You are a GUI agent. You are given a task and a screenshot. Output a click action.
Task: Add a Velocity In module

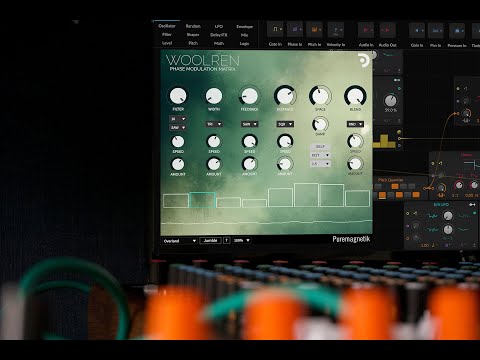[x=336, y=30]
